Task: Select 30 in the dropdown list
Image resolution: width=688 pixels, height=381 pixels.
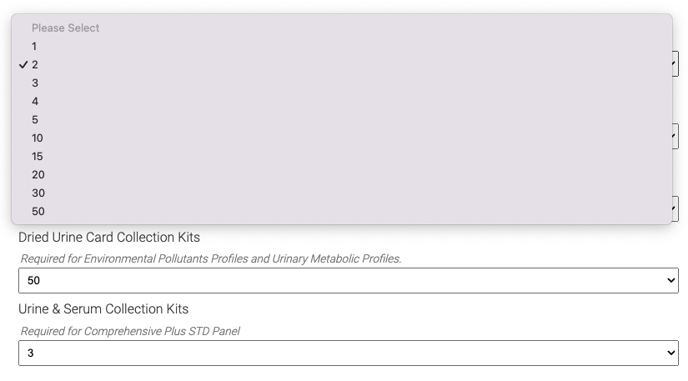Action: click(x=342, y=193)
